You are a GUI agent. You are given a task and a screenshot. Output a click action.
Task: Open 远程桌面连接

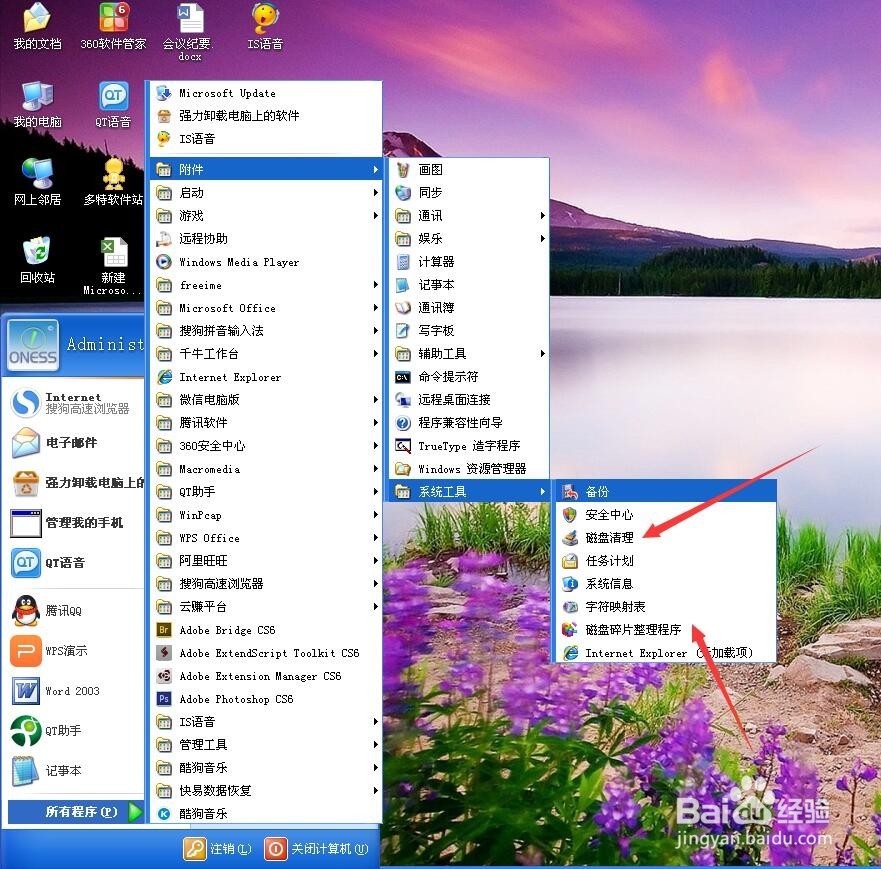(x=469, y=399)
